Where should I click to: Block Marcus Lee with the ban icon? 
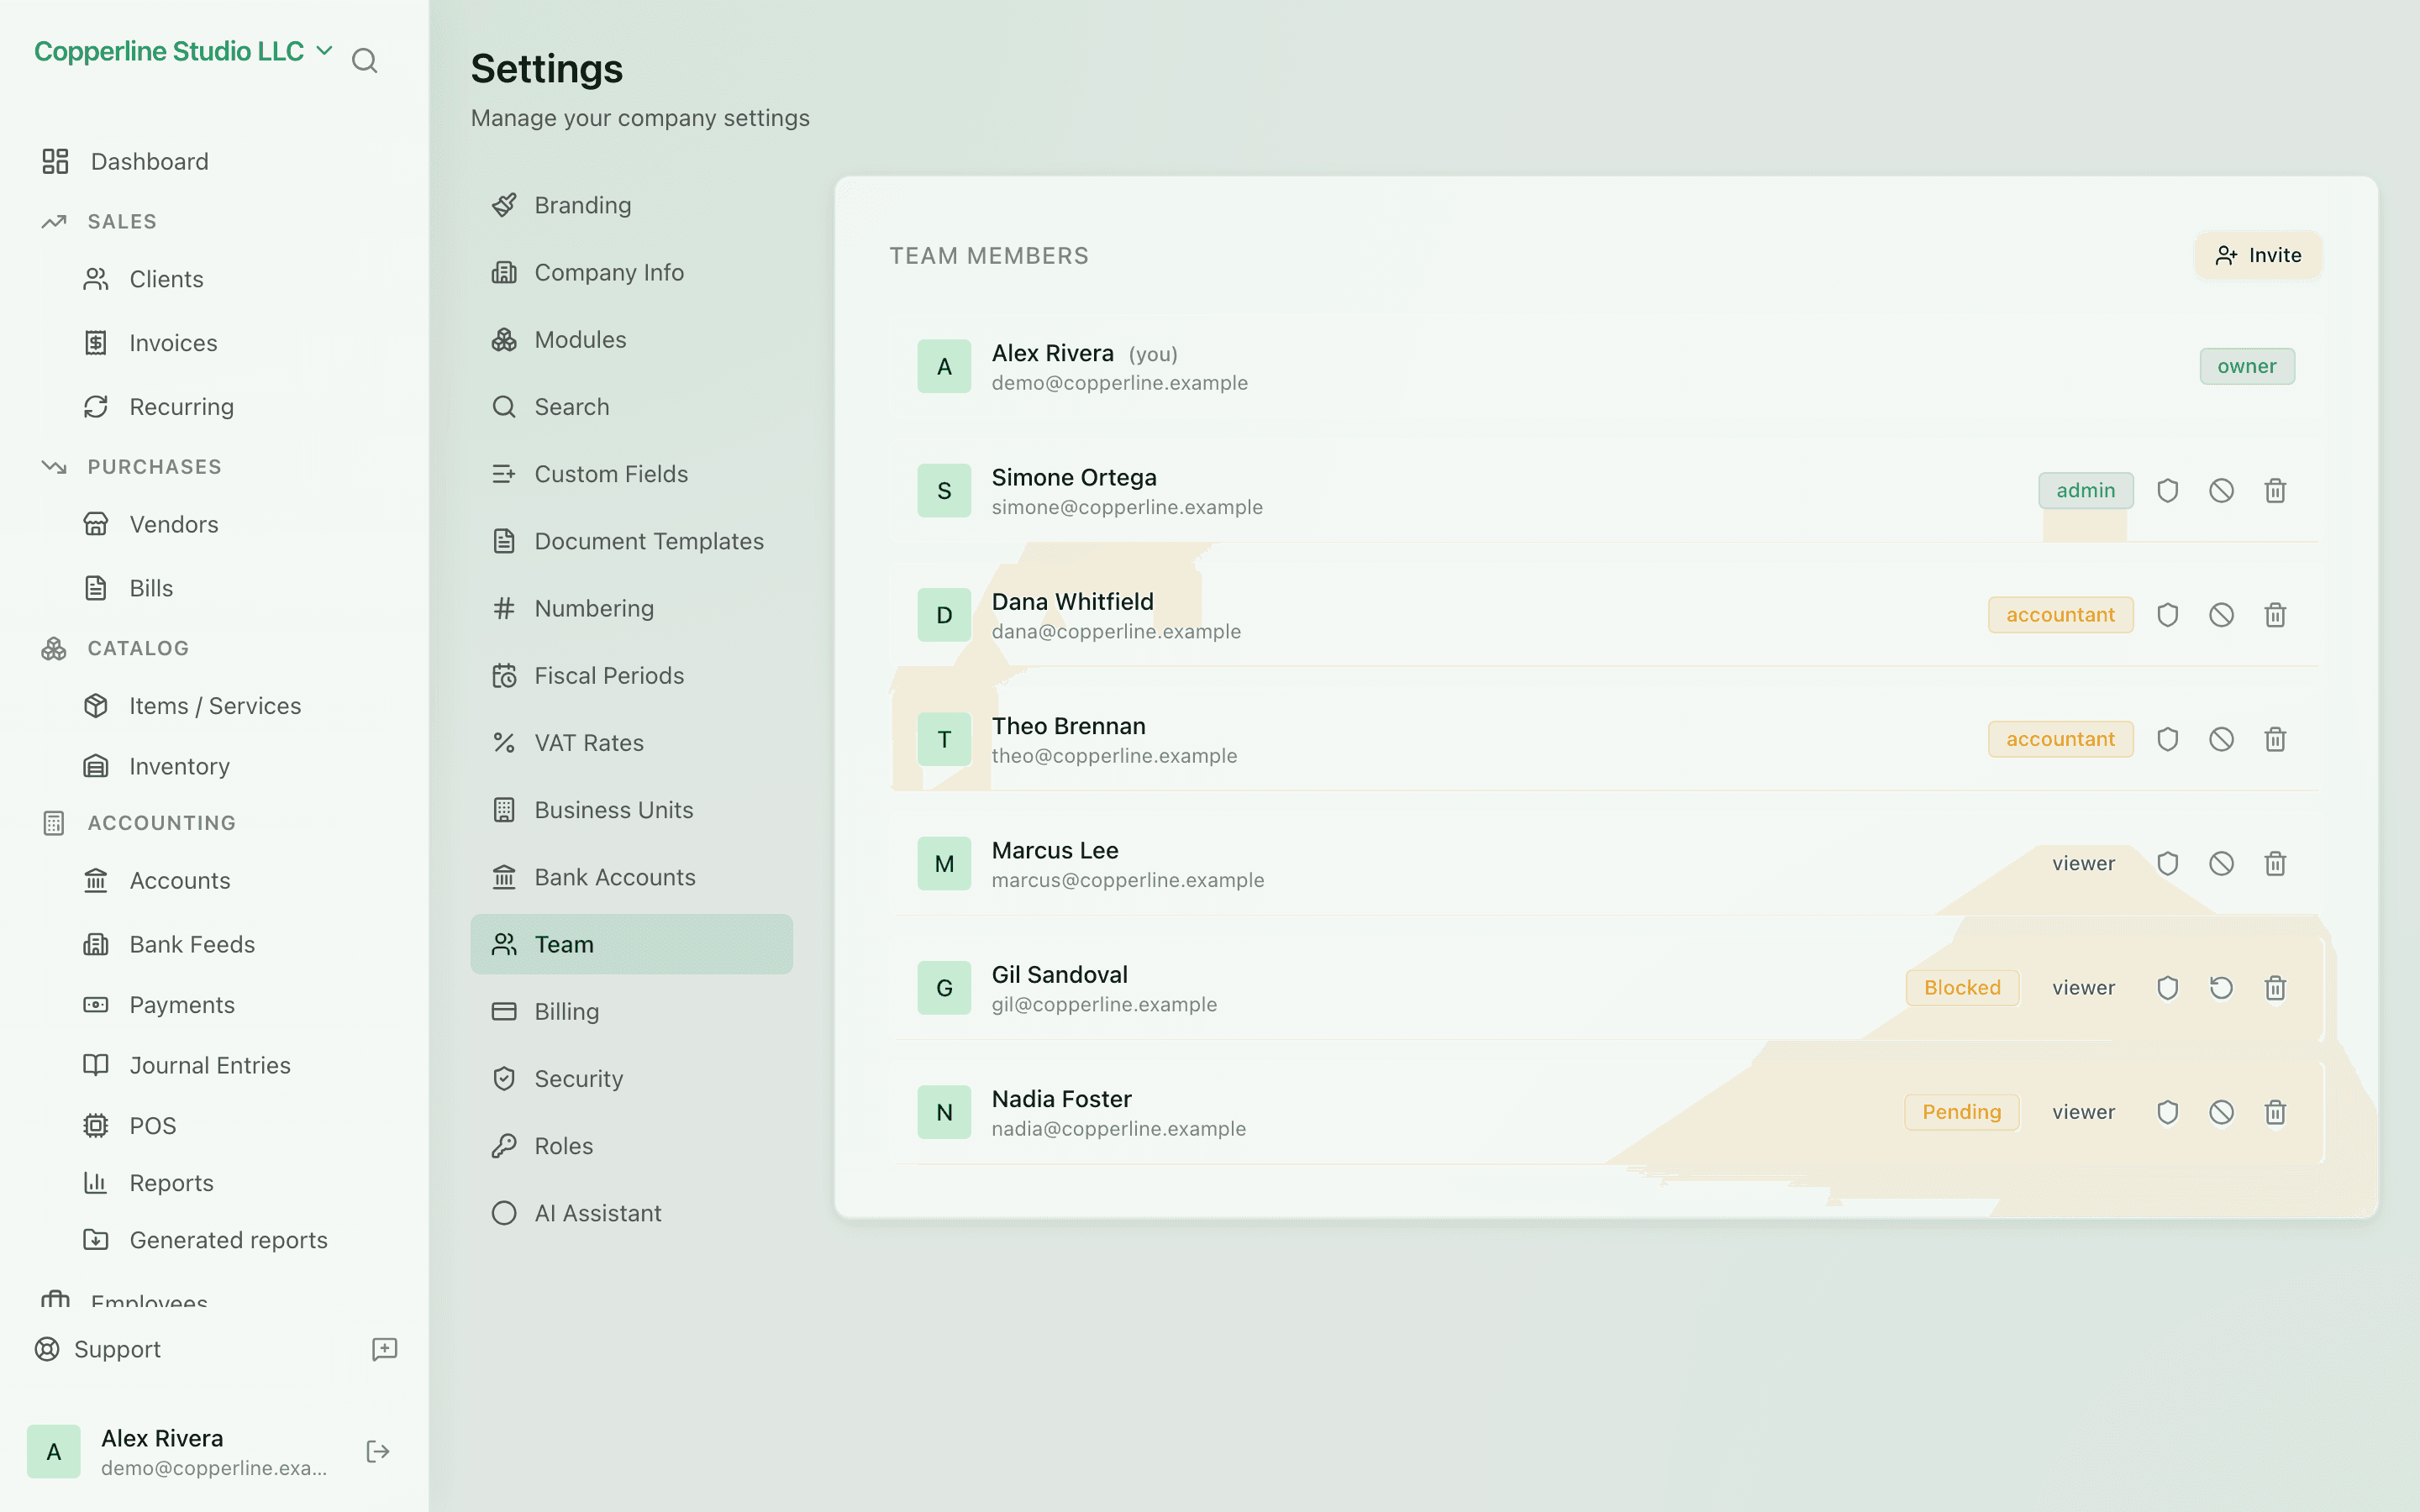pos(2221,863)
